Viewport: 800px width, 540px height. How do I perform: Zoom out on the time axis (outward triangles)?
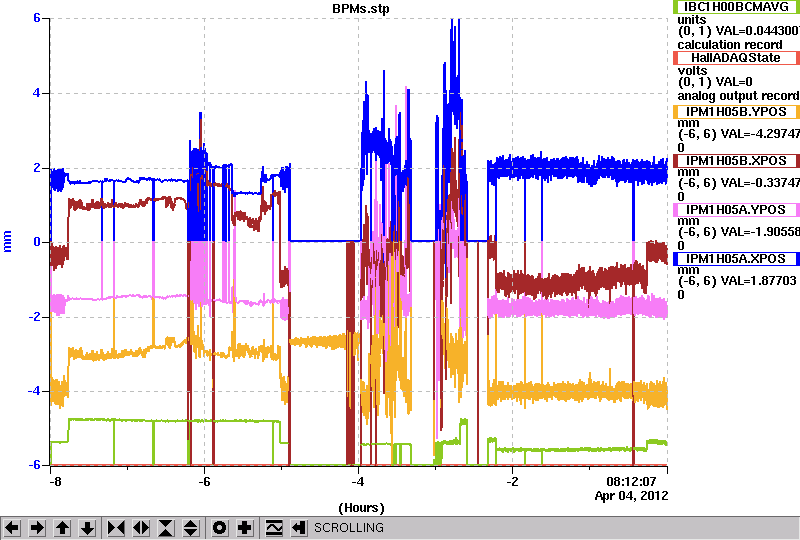click(141, 528)
